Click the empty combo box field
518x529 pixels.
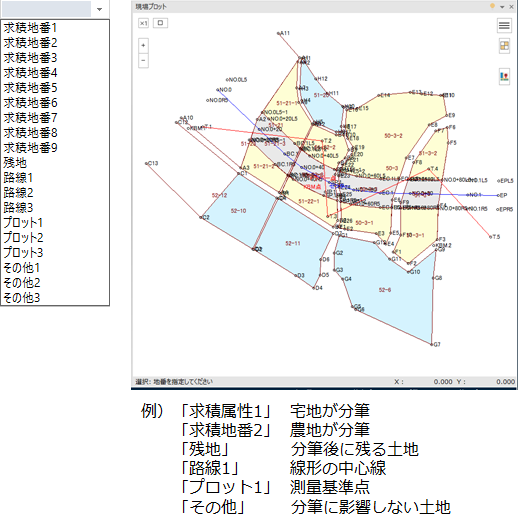[x=47, y=9]
